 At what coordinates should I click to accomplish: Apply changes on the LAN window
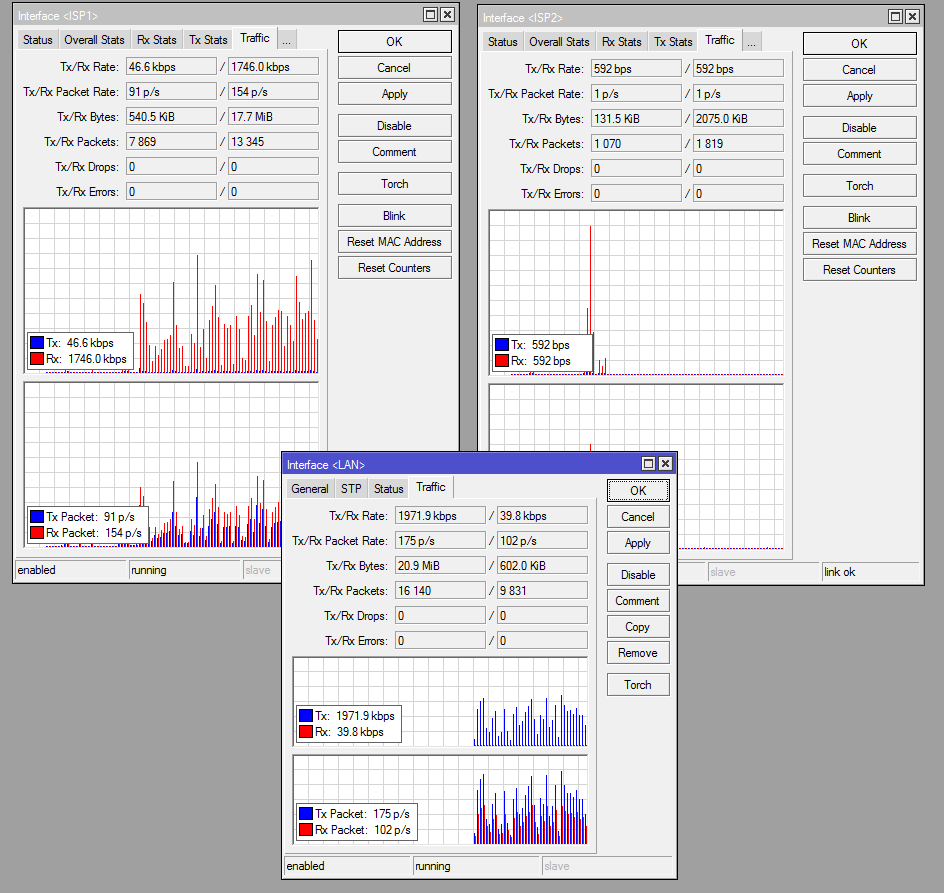coord(638,542)
